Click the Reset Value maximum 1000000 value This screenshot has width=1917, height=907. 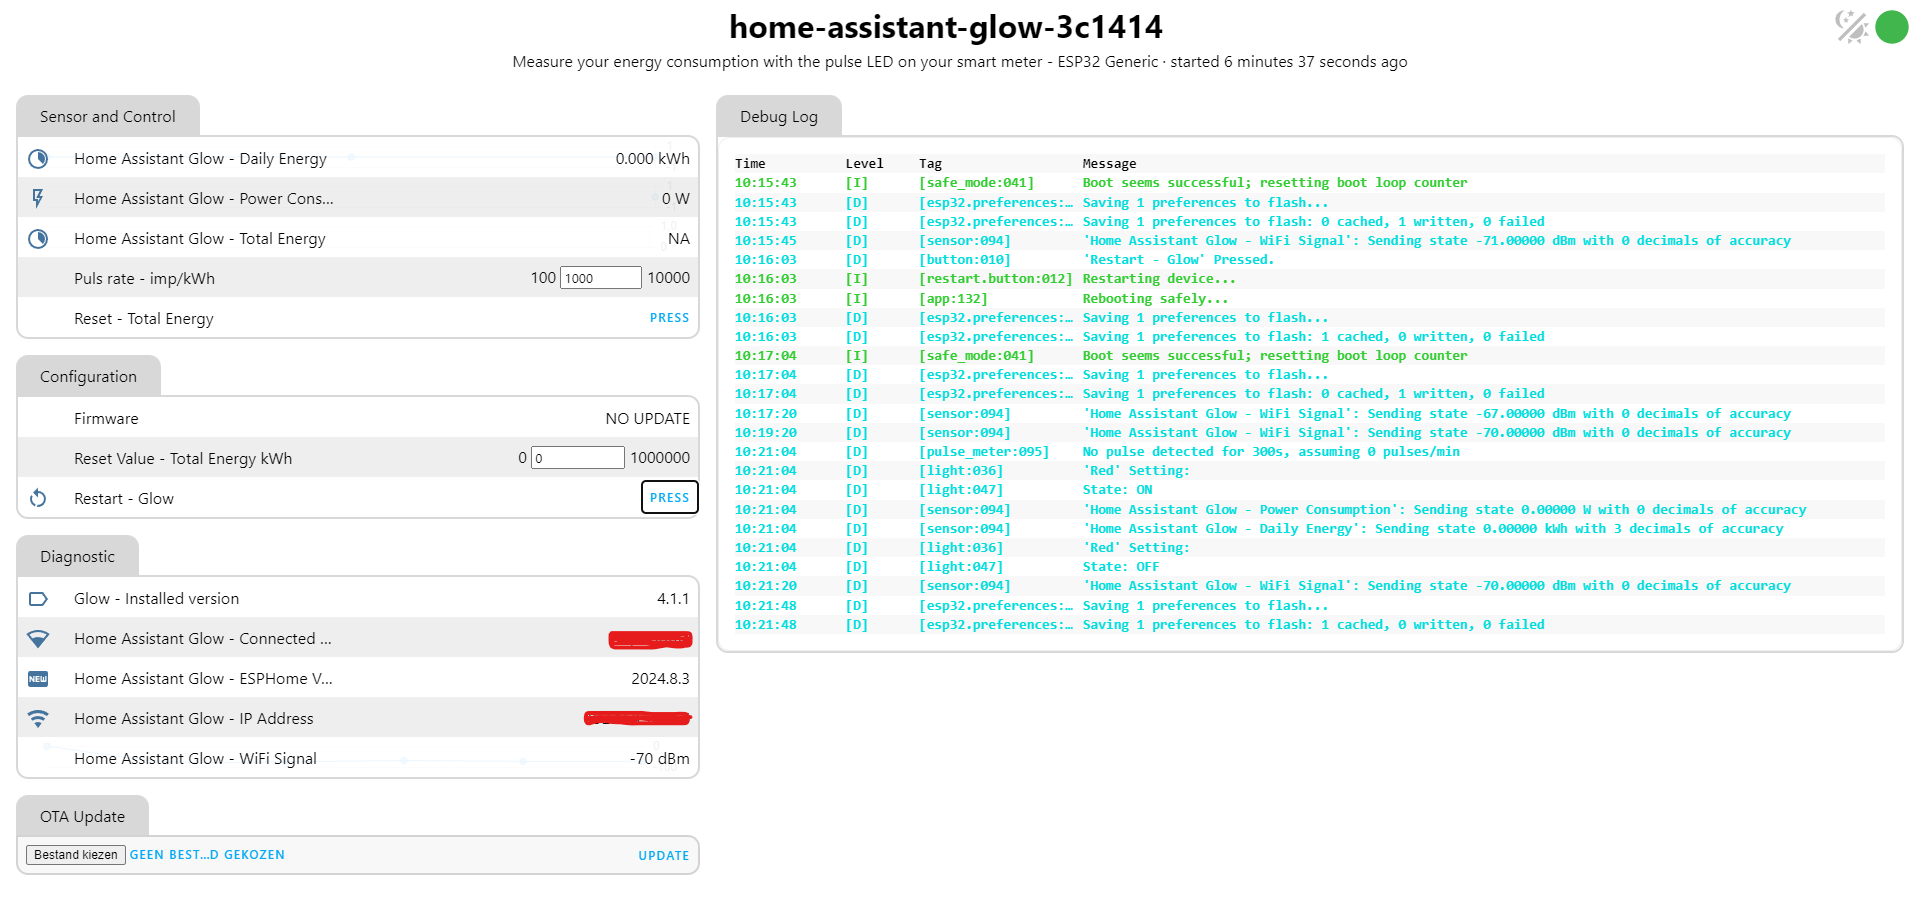(660, 458)
